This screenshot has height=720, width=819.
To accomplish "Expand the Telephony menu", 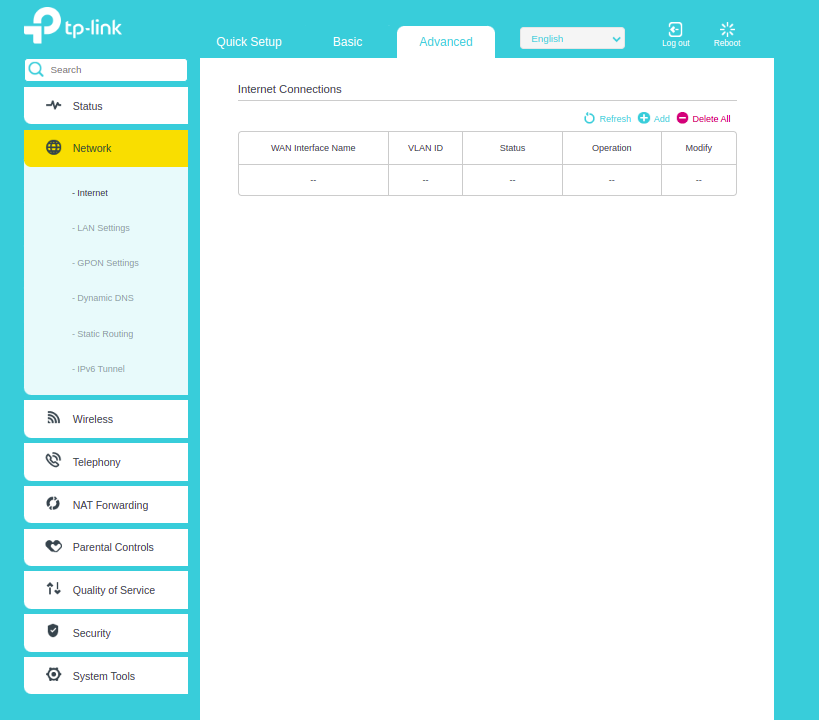I will (x=105, y=462).
